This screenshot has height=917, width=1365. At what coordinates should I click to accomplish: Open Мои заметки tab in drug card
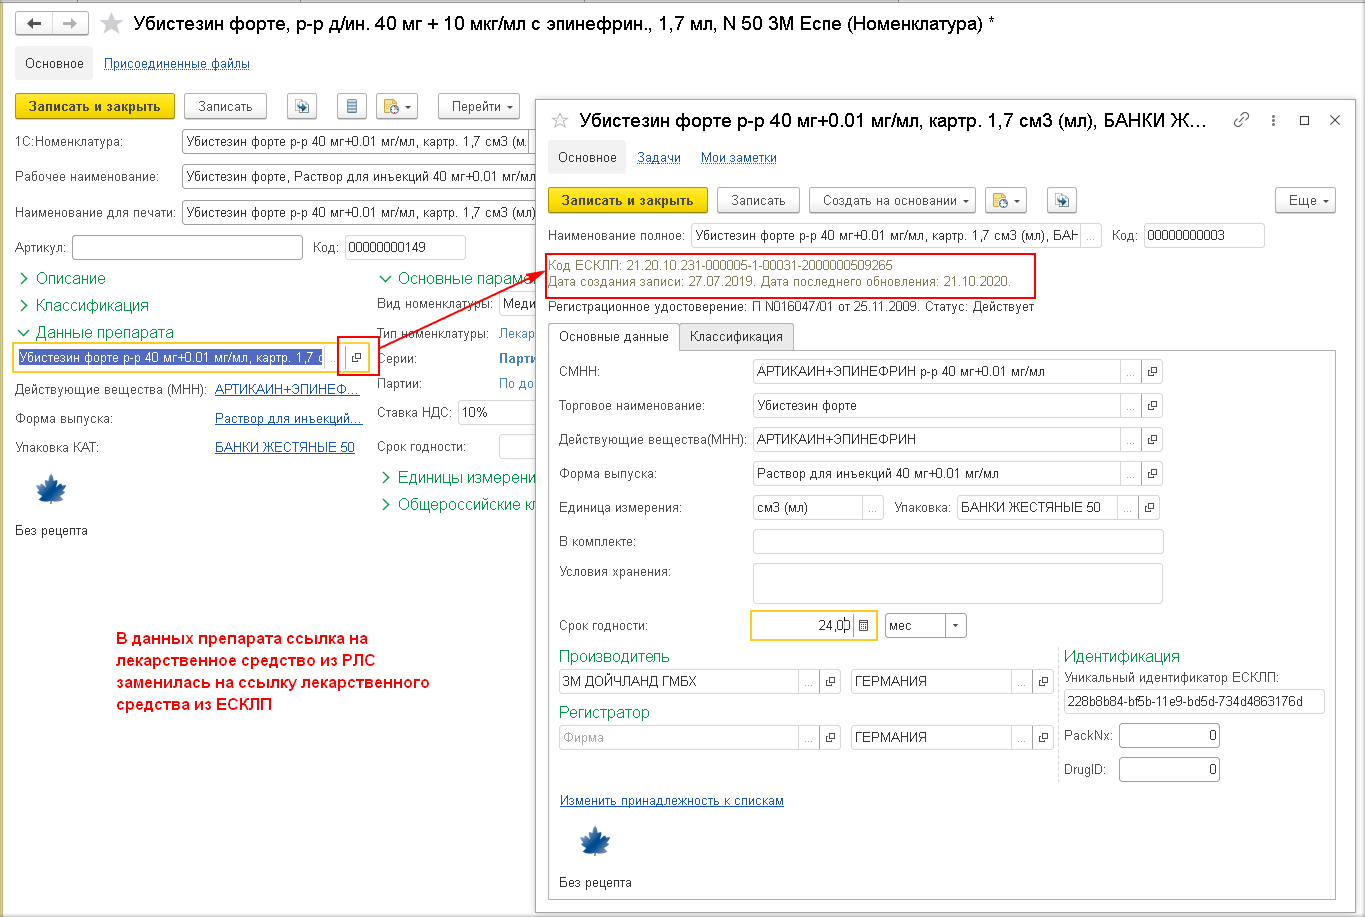739,157
